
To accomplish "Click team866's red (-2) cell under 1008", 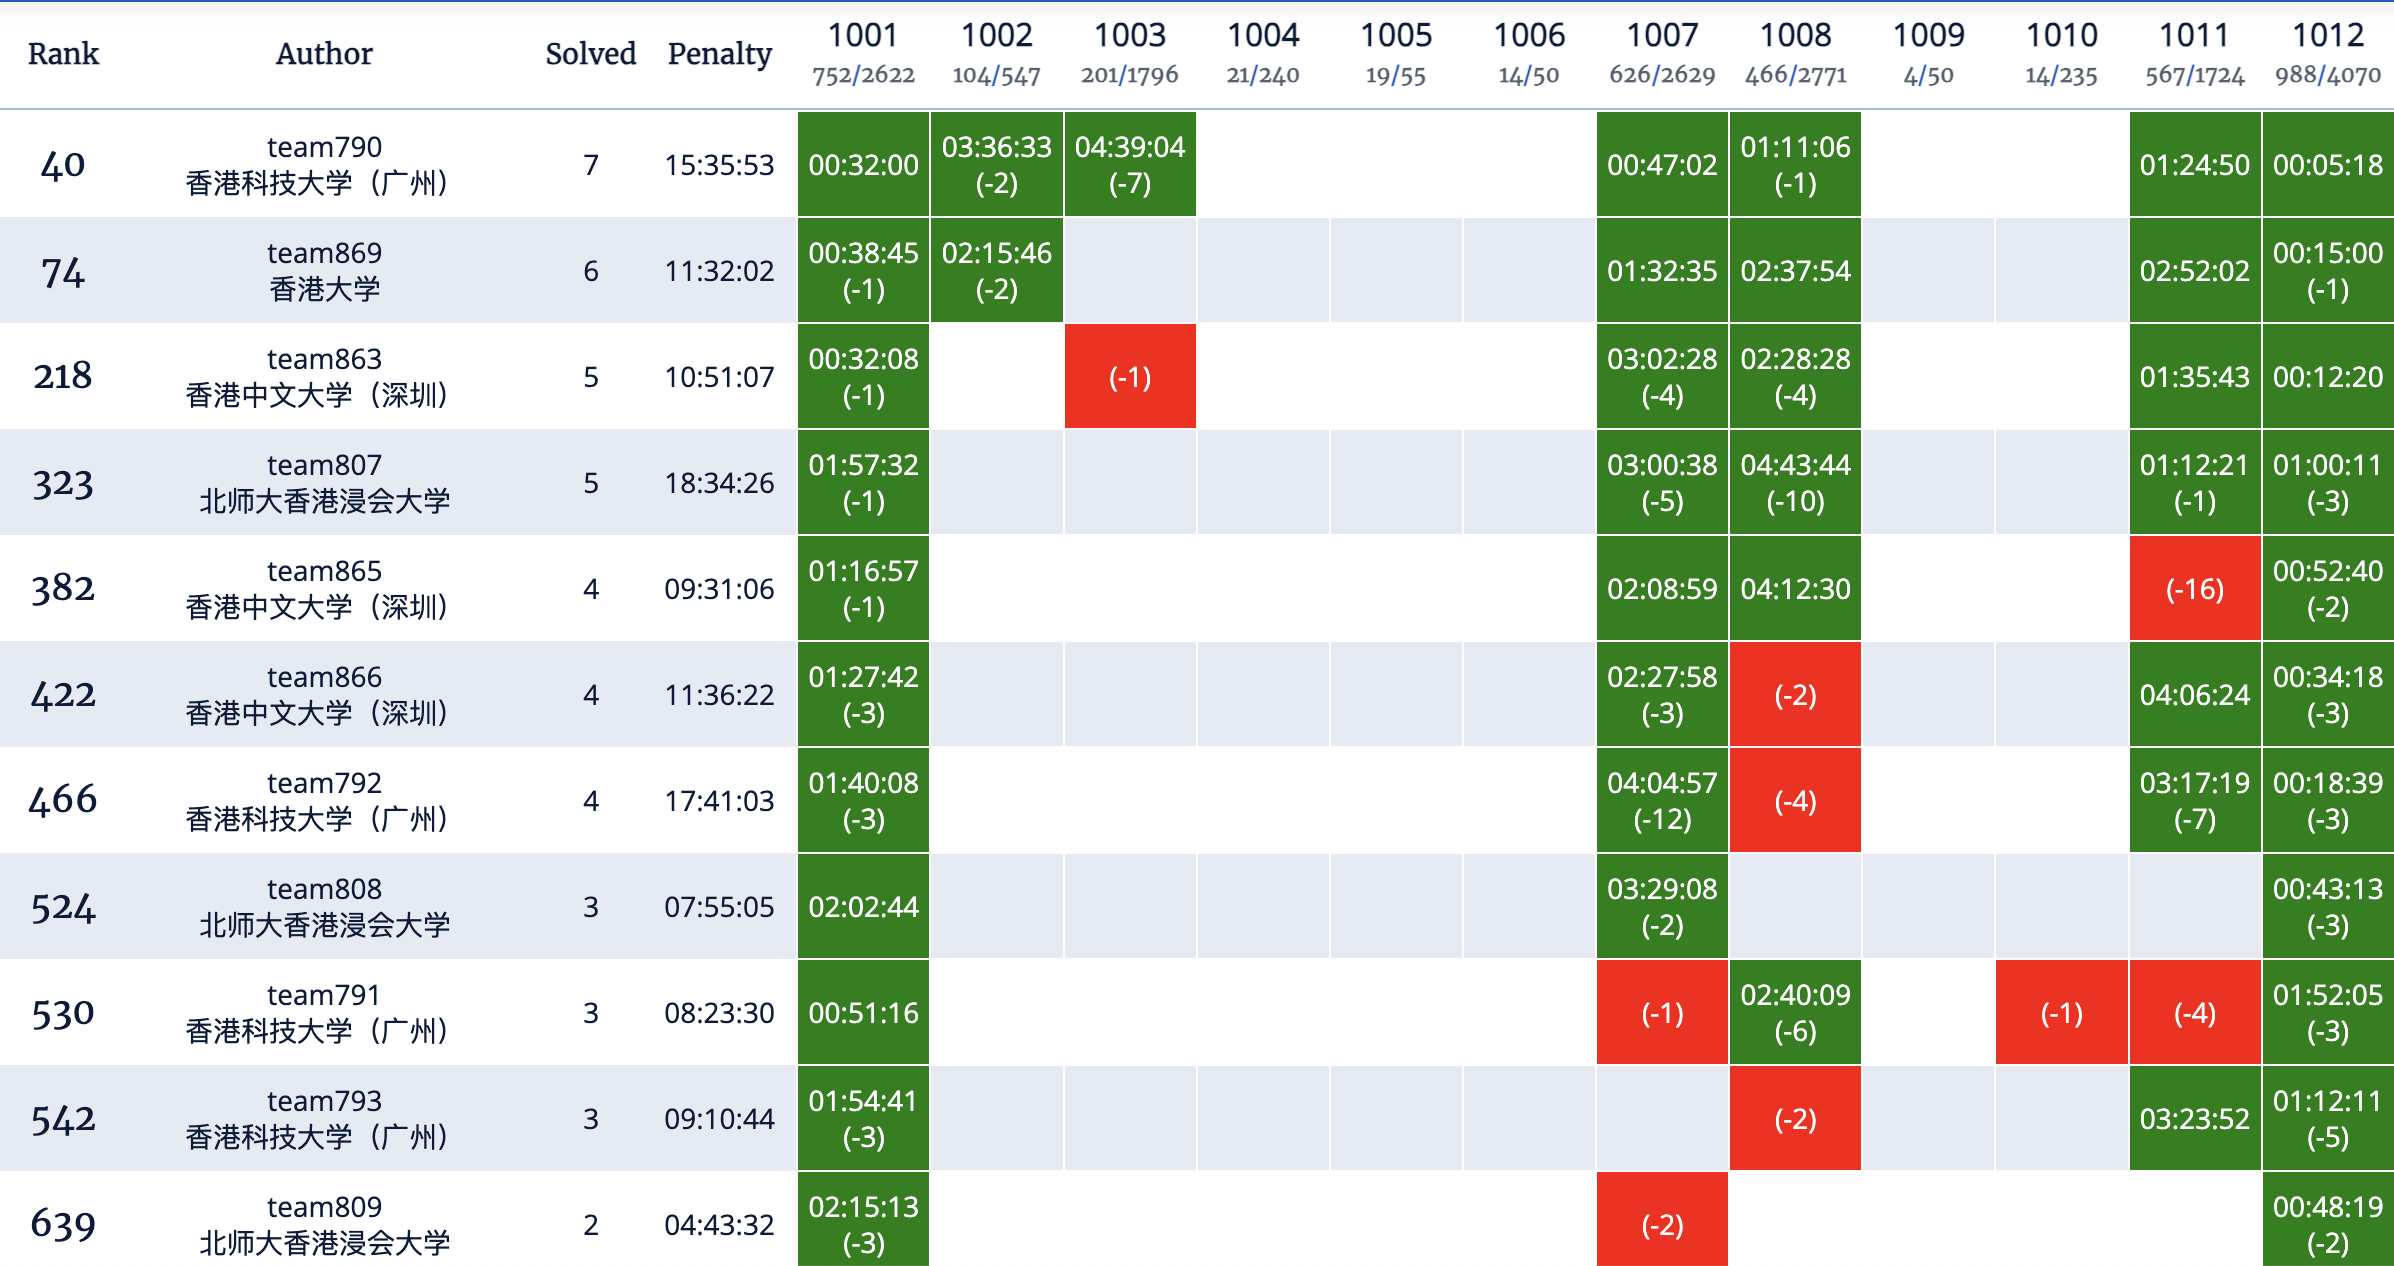I will (1795, 694).
